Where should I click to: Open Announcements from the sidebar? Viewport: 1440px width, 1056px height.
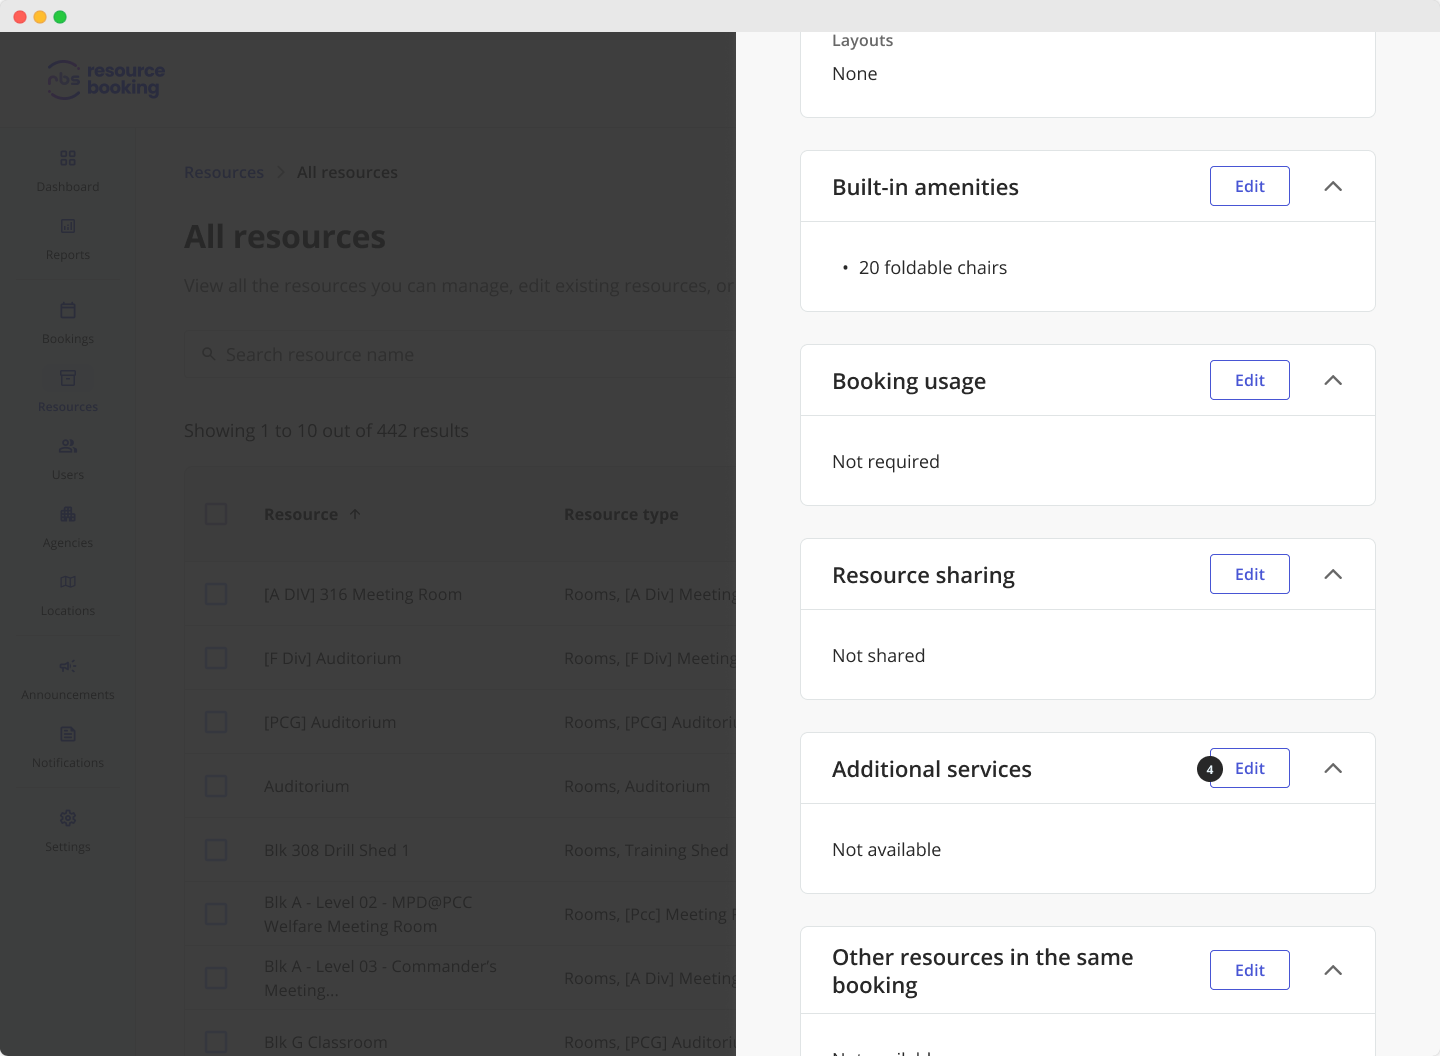tap(67, 678)
